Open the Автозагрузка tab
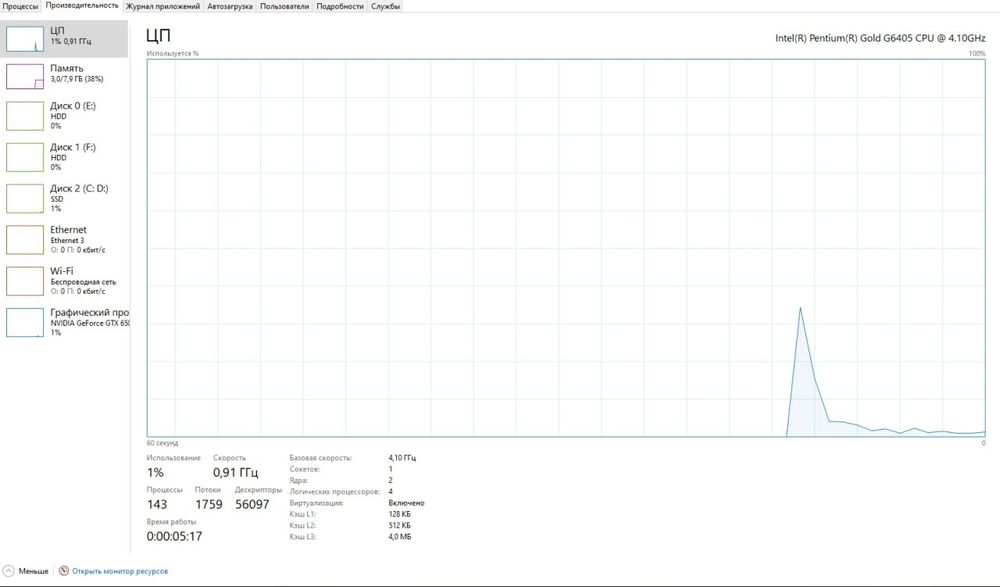Viewport: 1000px width, 587px height. [230, 6]
